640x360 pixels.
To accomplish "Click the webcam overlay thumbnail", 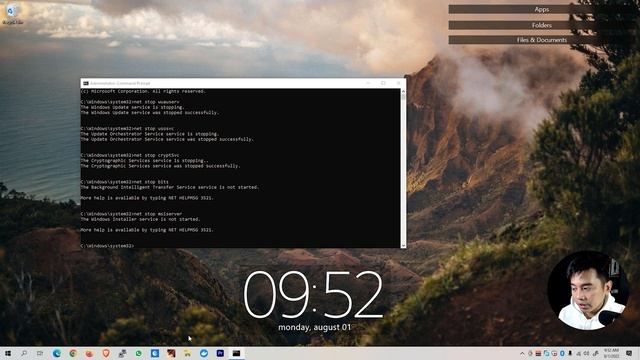I will pyautogui.click(x=588, y=291).
